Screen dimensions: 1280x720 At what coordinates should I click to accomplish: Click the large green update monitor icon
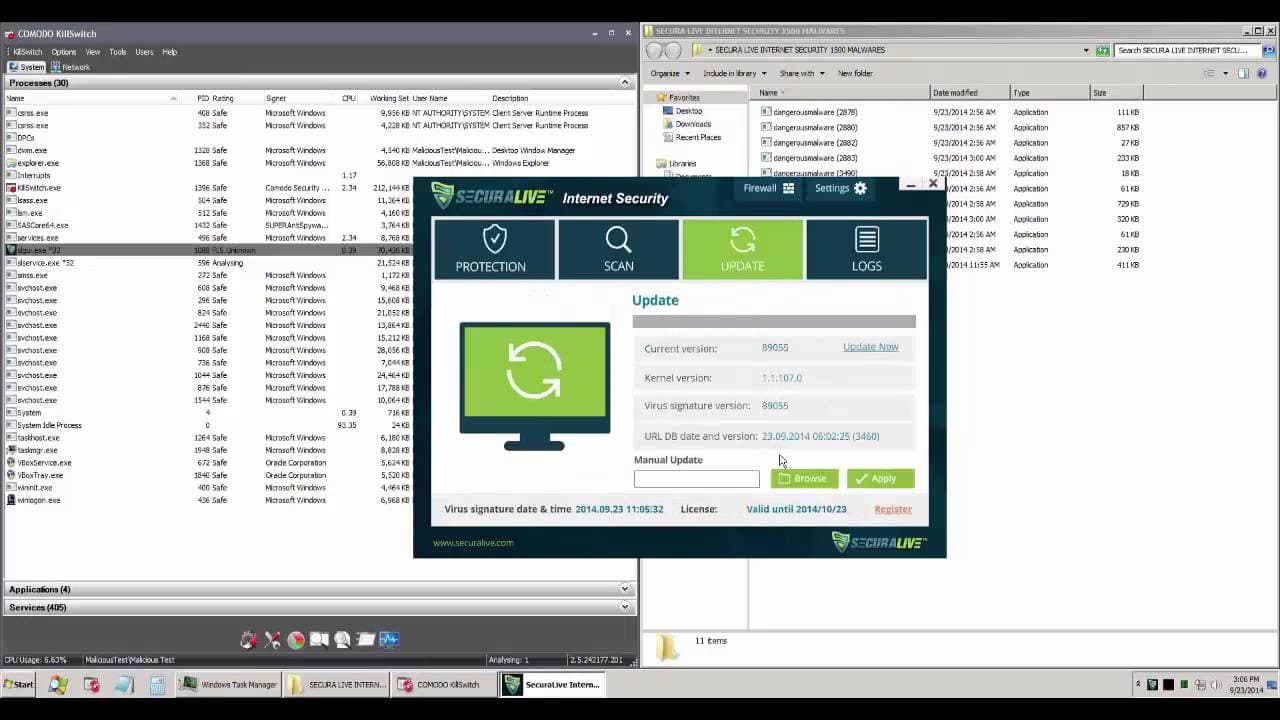pos(534,385)
